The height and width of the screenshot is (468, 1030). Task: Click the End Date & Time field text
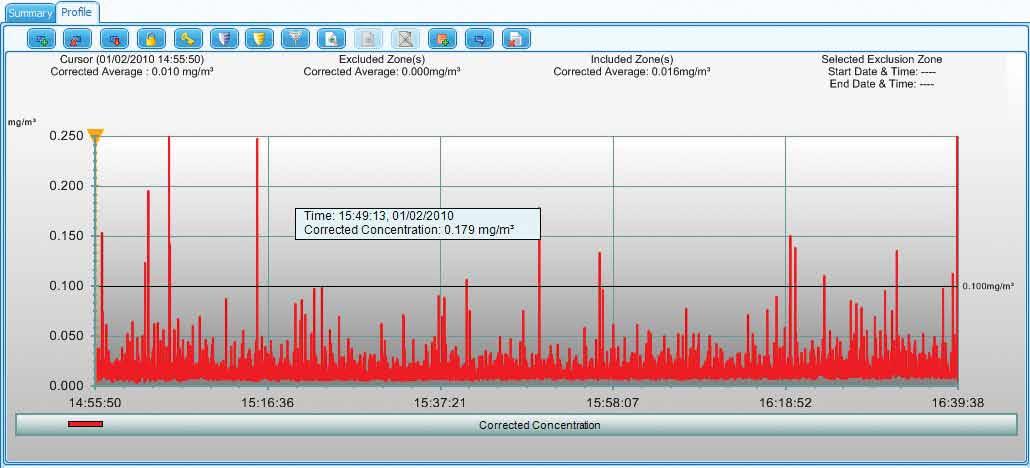(882, 83)
